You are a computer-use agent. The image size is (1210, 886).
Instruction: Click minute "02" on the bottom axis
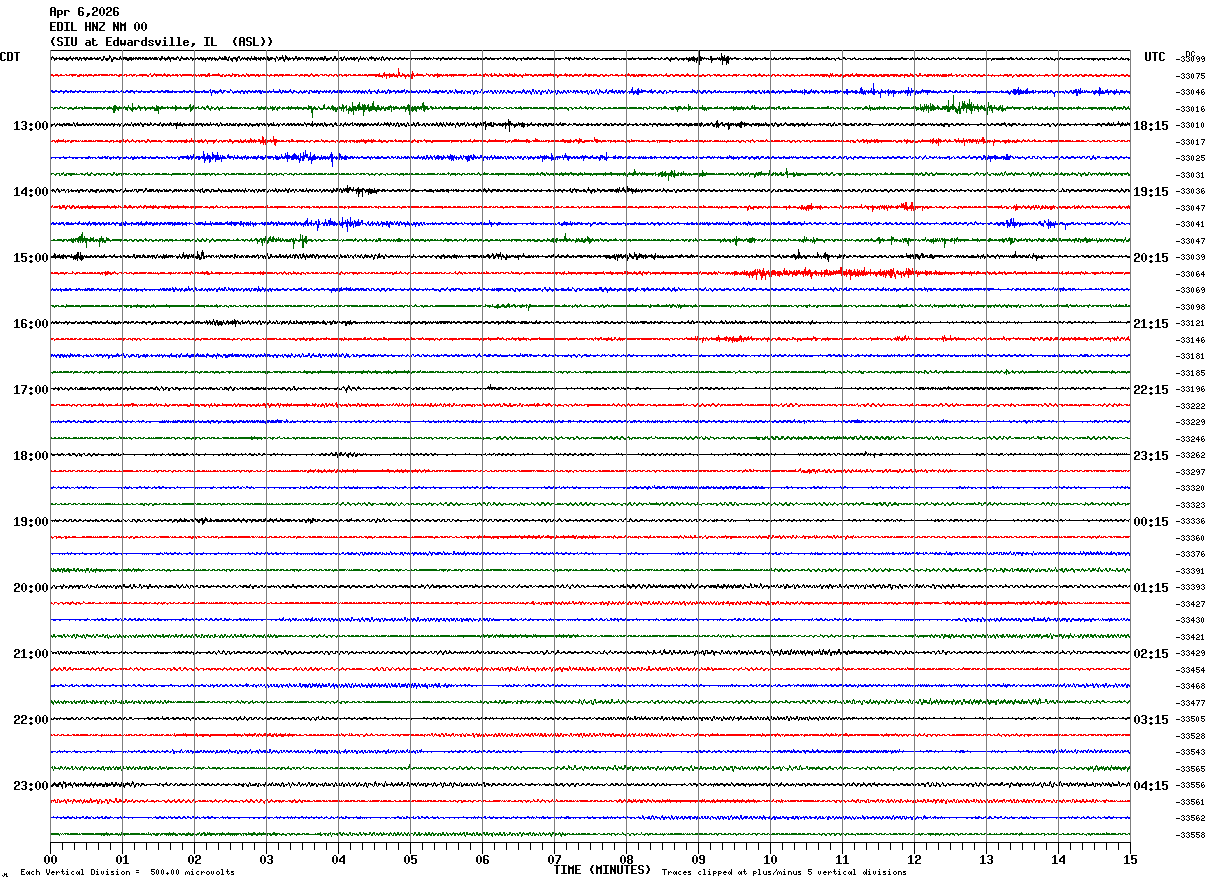pyautogui.click(x=194, y=859)
